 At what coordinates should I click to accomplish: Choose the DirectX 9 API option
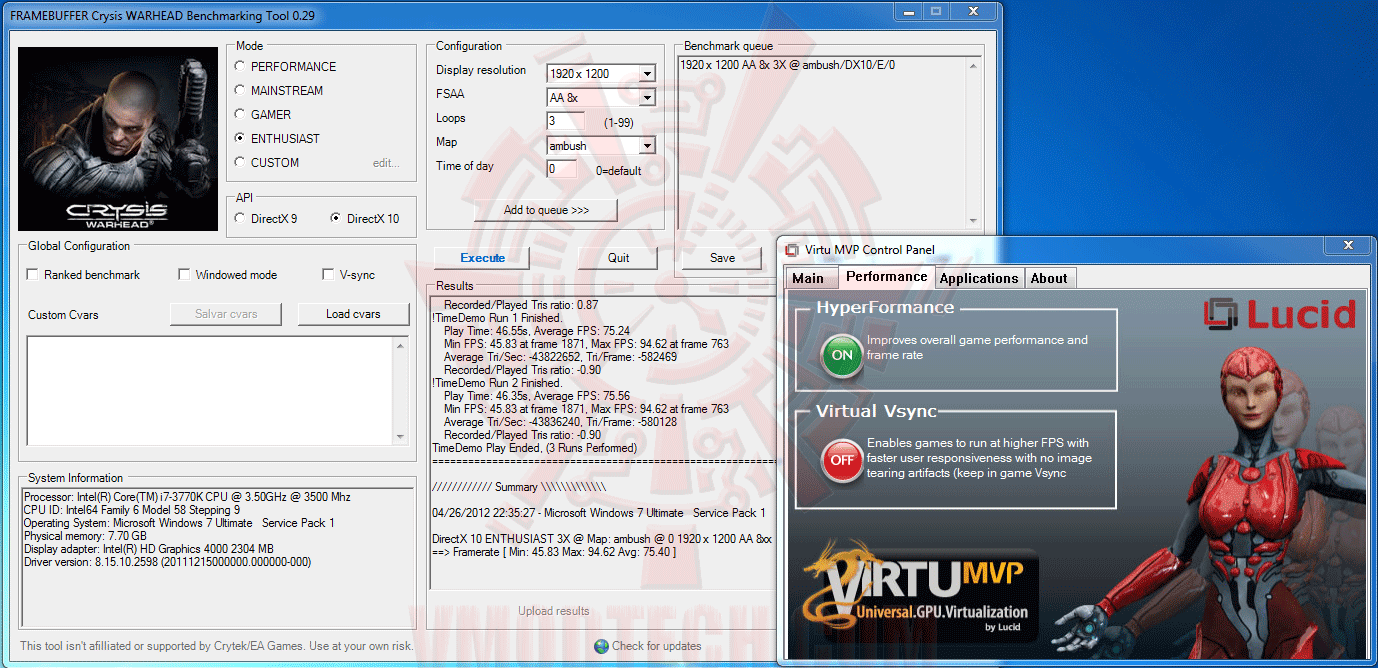[239, 218]
